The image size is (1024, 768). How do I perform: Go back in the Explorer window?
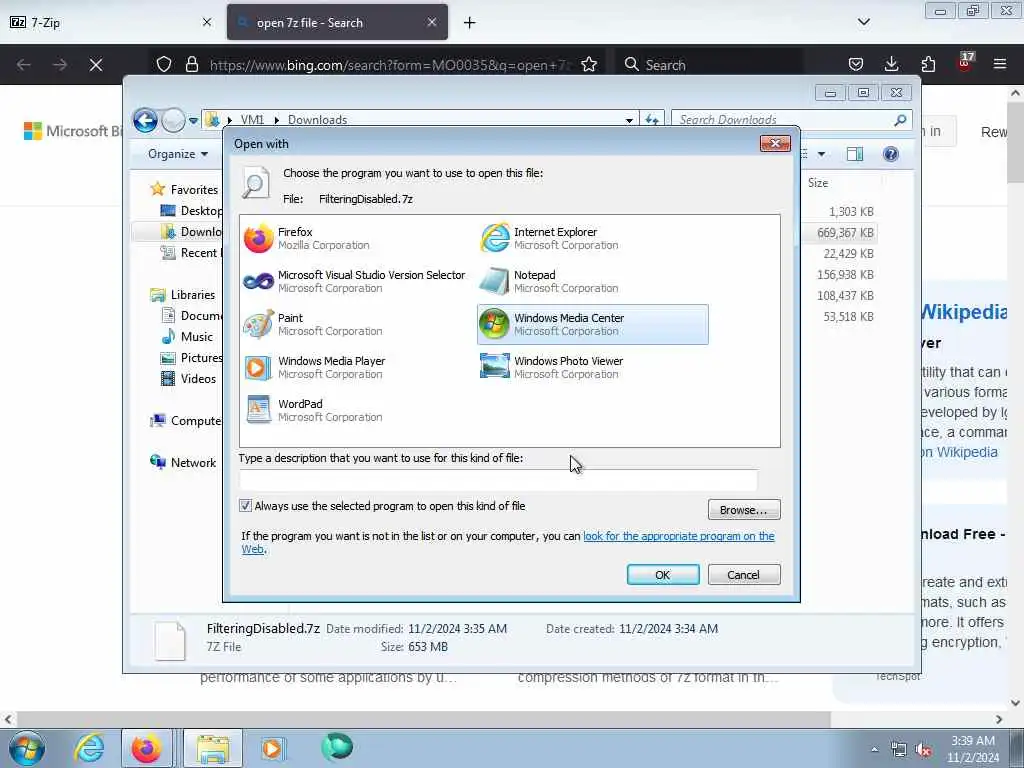point(145,121)
